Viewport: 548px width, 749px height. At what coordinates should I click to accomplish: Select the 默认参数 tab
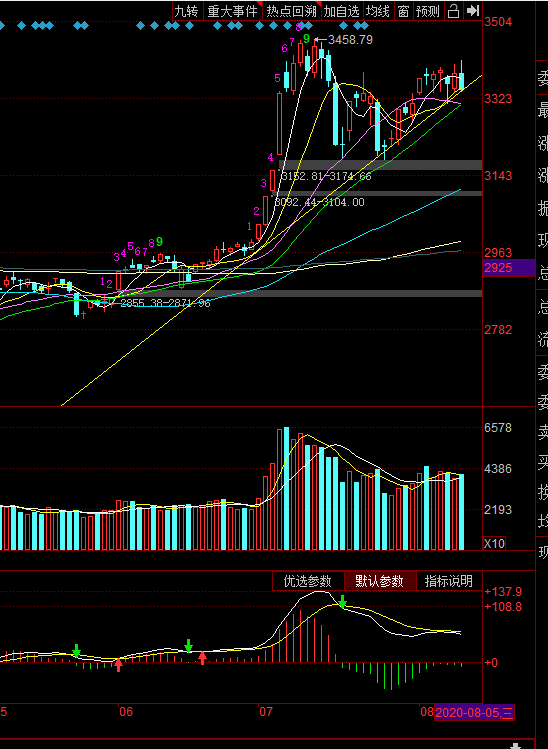[x=380, y=581]
